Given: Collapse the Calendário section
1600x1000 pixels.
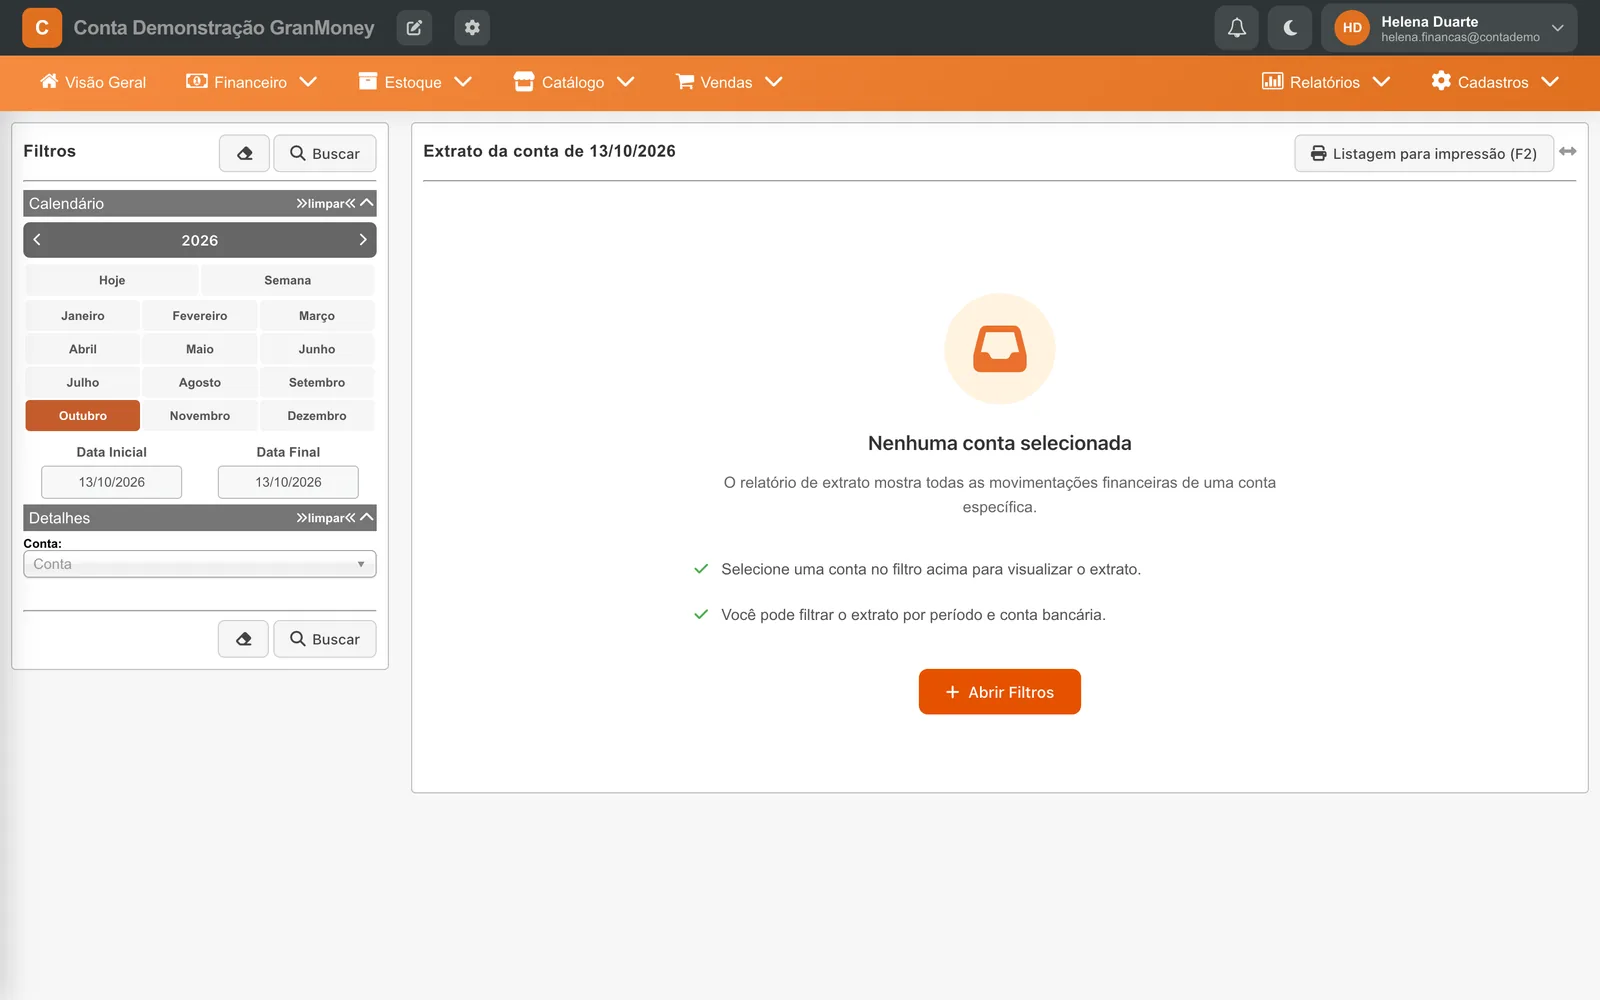Looking at the screenshot, I should click(x=367, y=203).
